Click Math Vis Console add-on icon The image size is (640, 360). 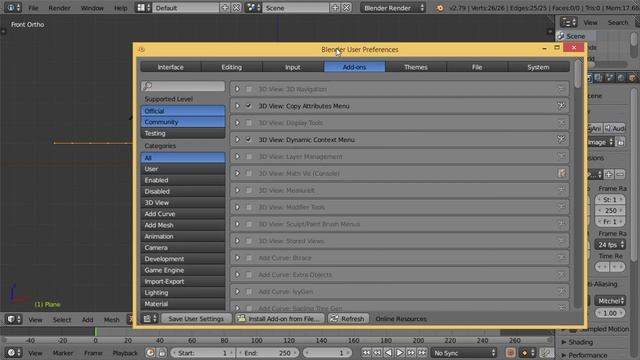pos(562,173)
